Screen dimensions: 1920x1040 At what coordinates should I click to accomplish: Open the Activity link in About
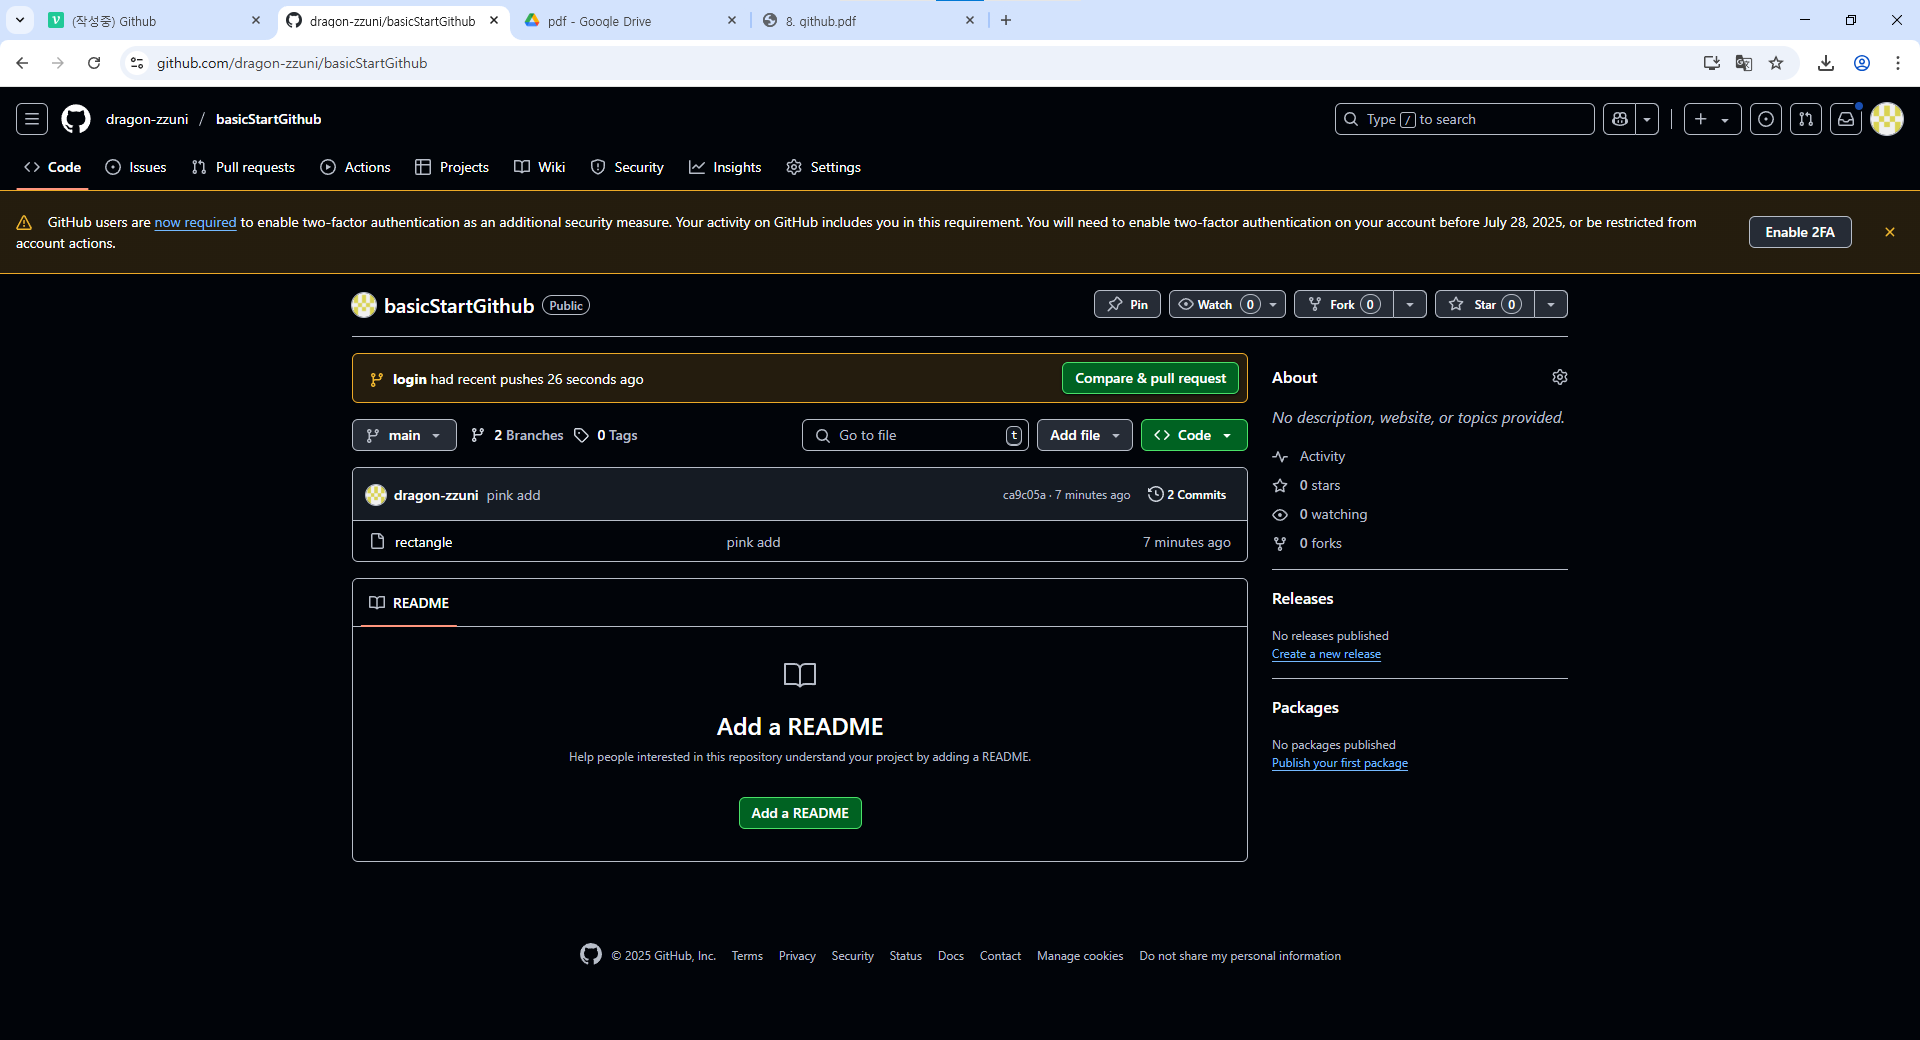(x=1322, y=456)
